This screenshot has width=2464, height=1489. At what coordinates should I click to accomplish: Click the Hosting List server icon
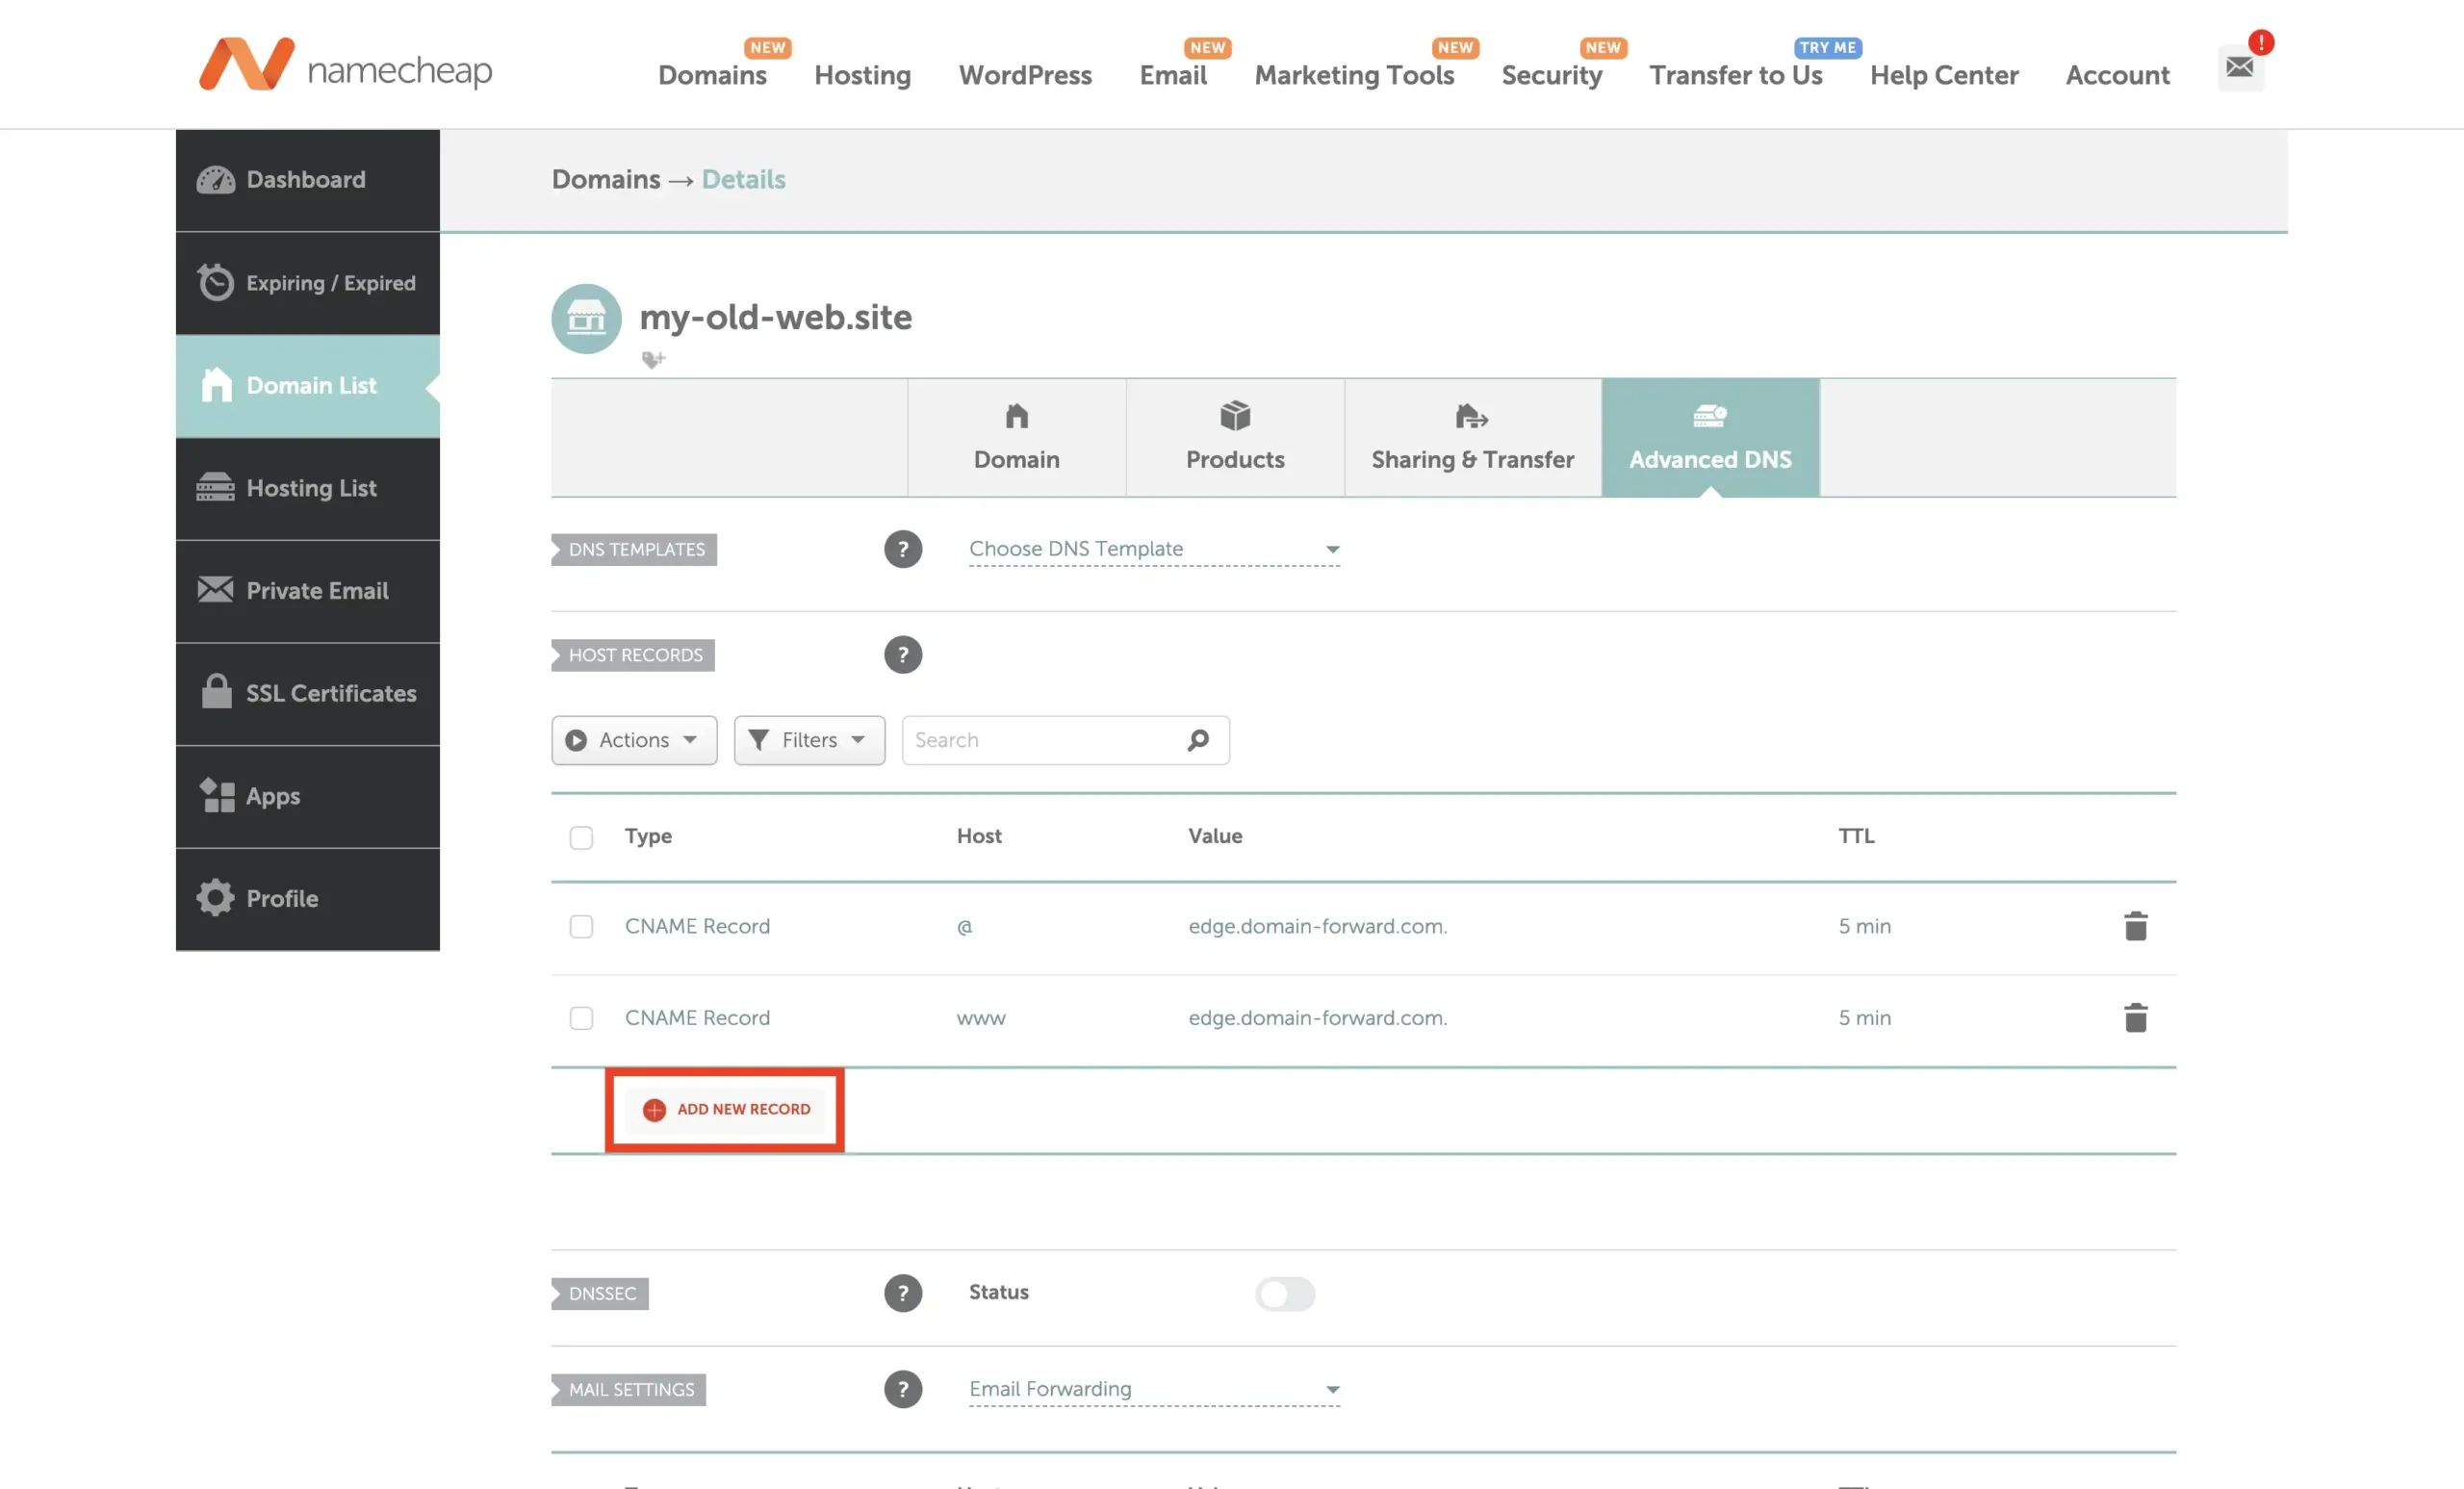pos(213,488)
